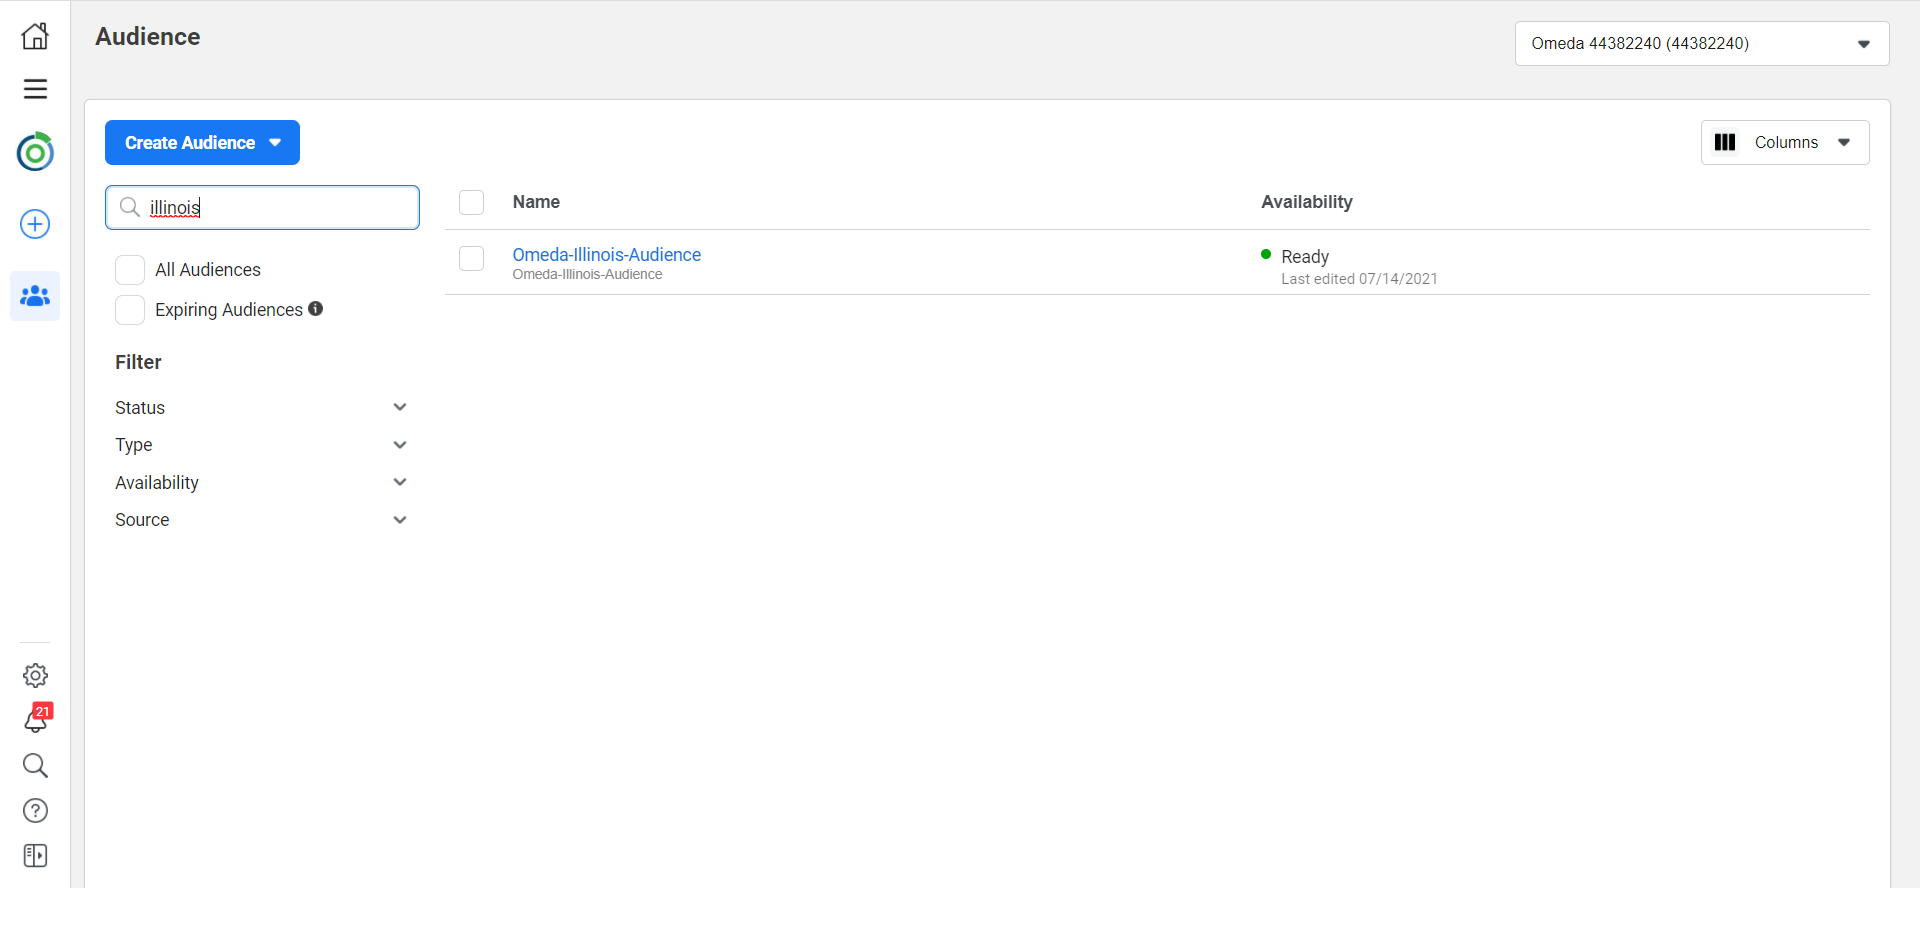The height and width of the screenshot is (942, 1920).
Task: Click the Create Audience button
Action: (x=202, y=143)
